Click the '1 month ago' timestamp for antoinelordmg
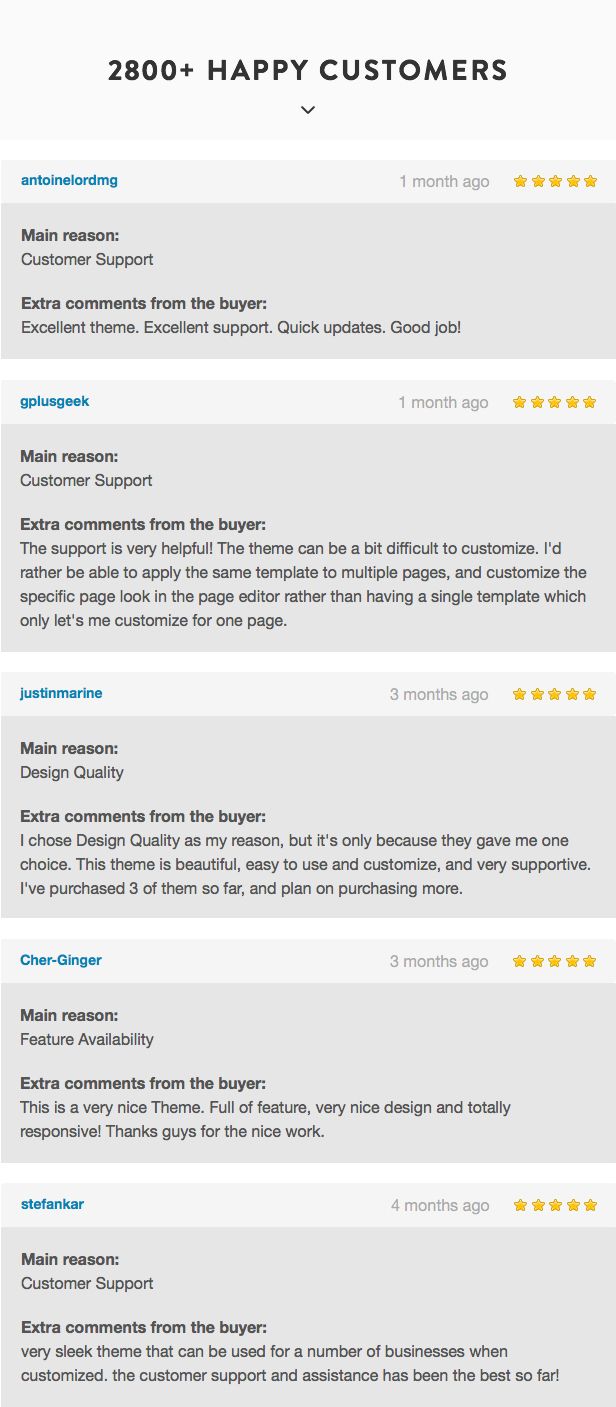 click(444, 182)
